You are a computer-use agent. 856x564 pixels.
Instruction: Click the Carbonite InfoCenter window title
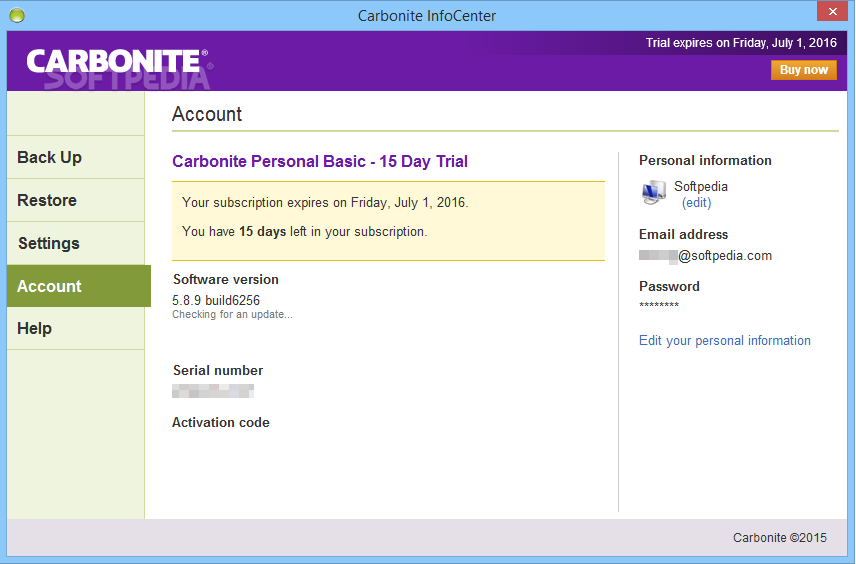pyautogui.click(x=427, y=16)
